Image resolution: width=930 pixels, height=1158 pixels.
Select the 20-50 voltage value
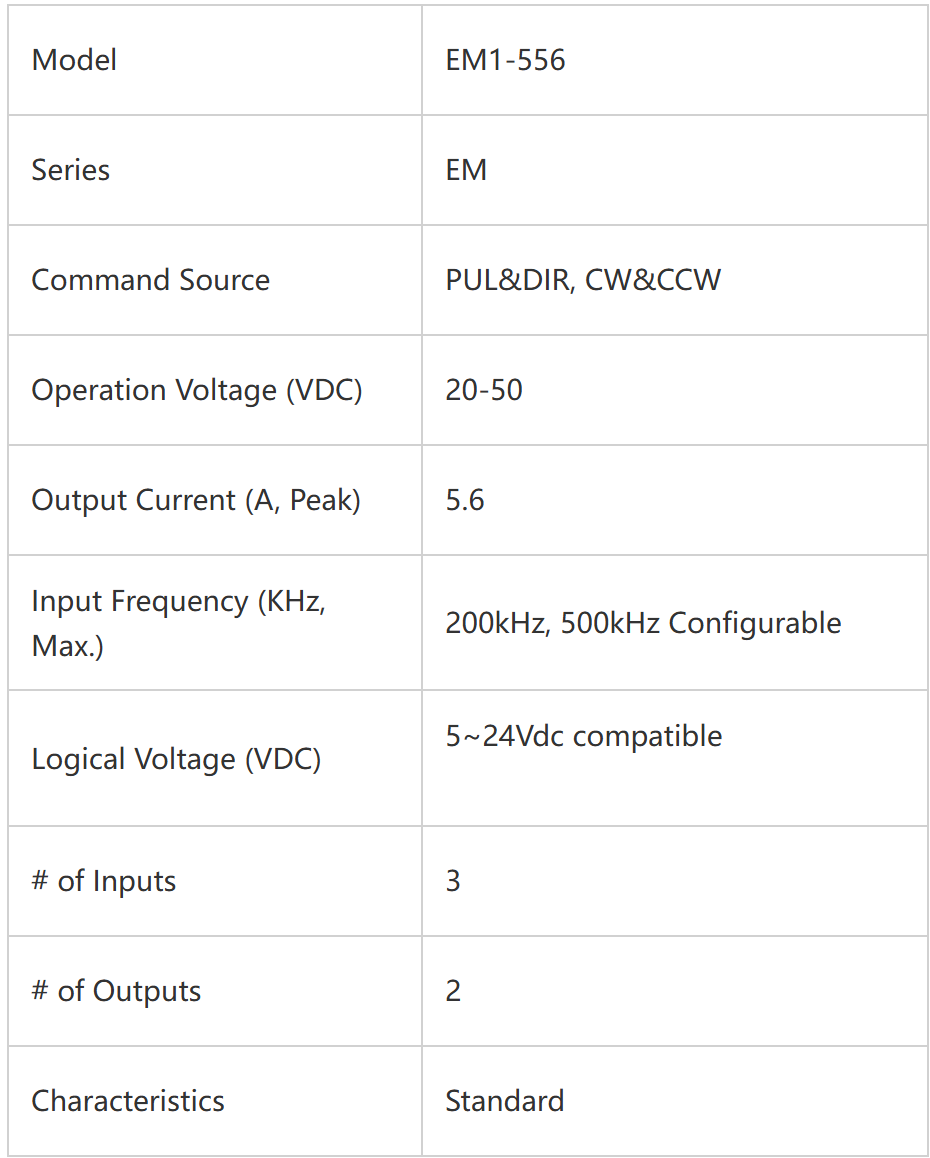(x=484, y=390)
